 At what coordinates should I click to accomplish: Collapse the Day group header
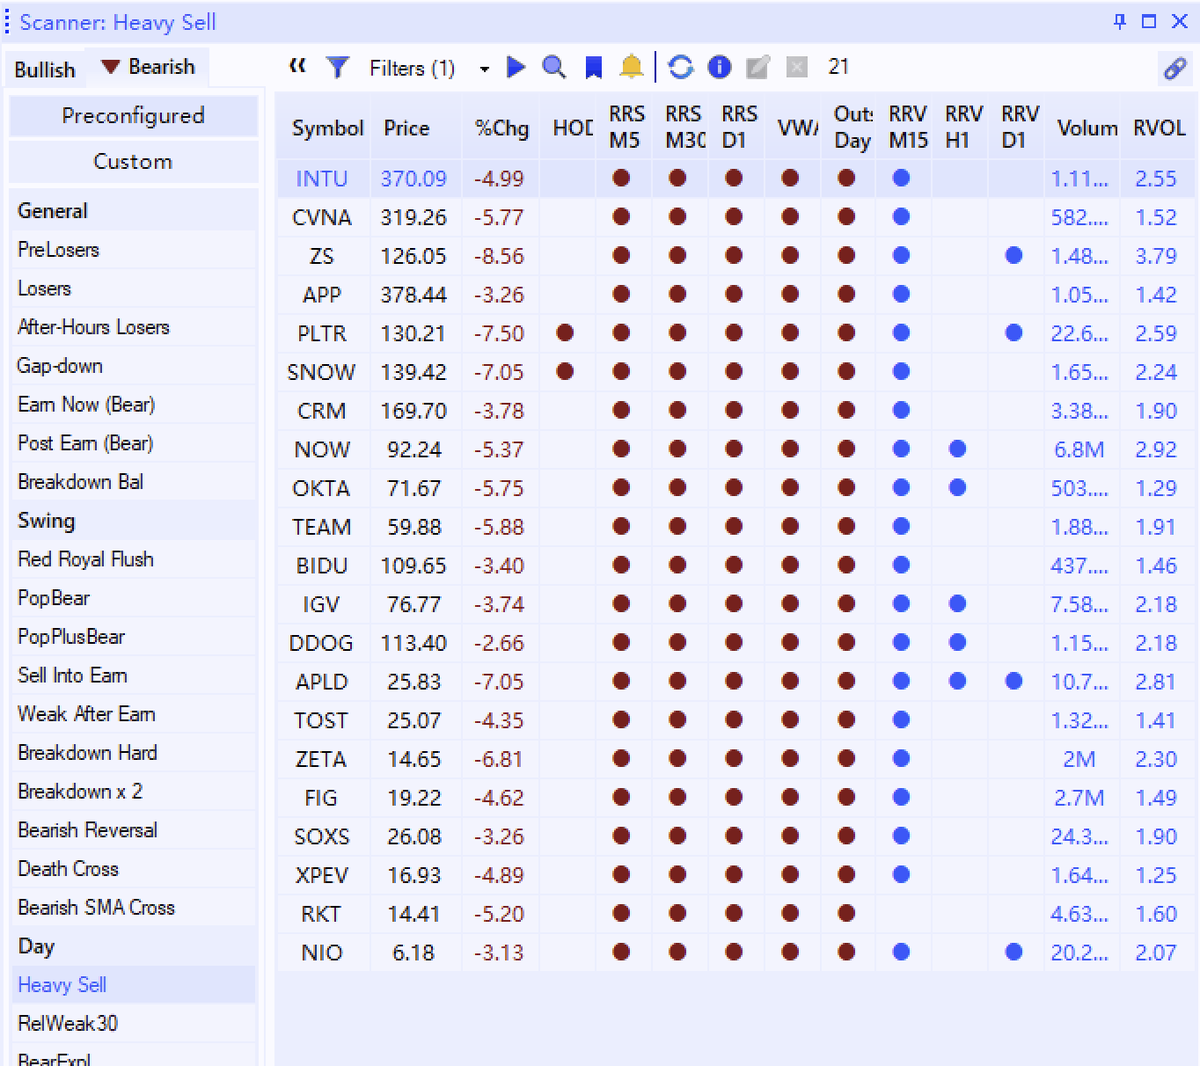[x=133, y=947]
